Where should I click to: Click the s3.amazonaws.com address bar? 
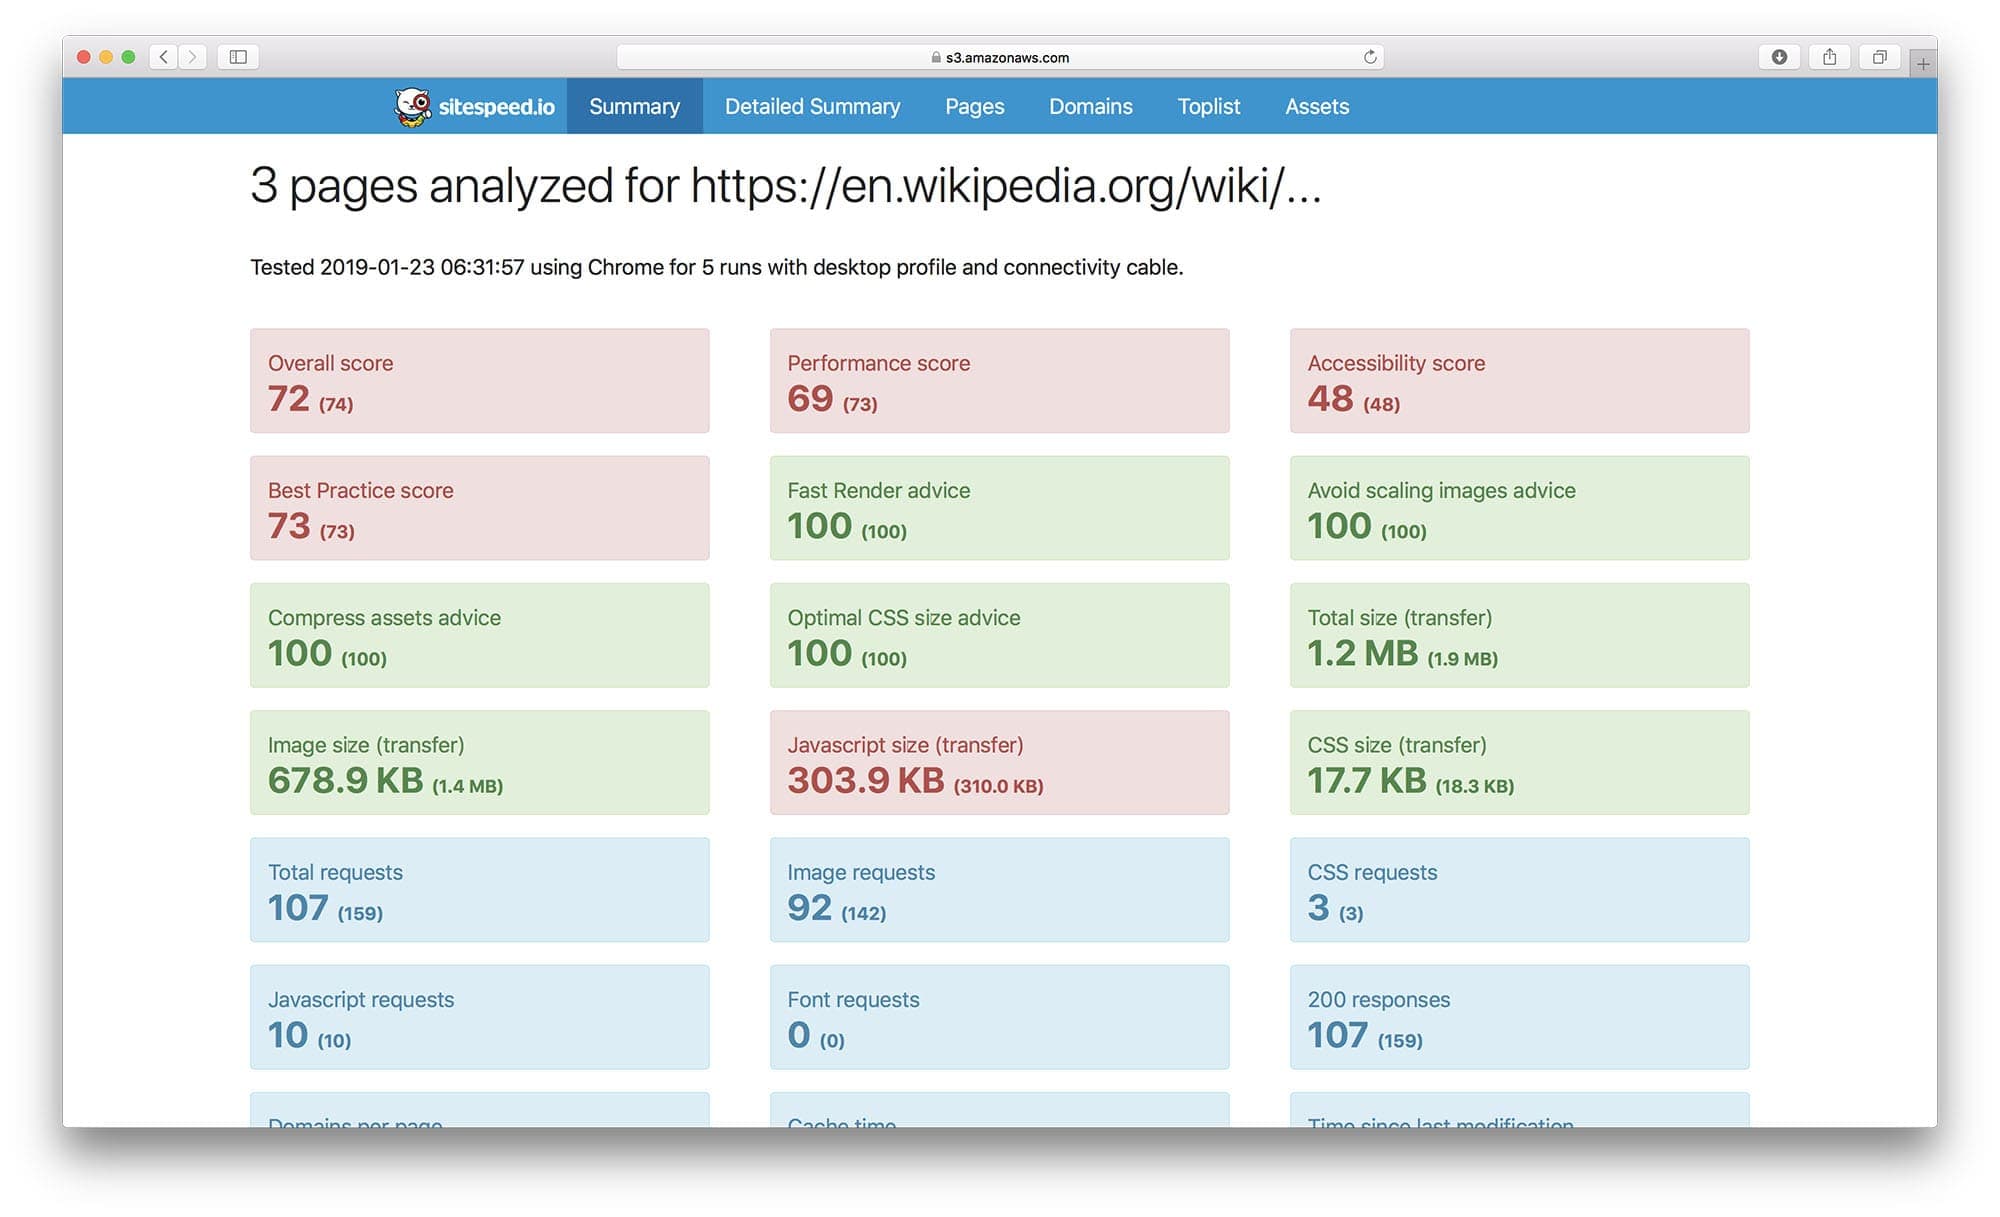tap(1000, 57)
